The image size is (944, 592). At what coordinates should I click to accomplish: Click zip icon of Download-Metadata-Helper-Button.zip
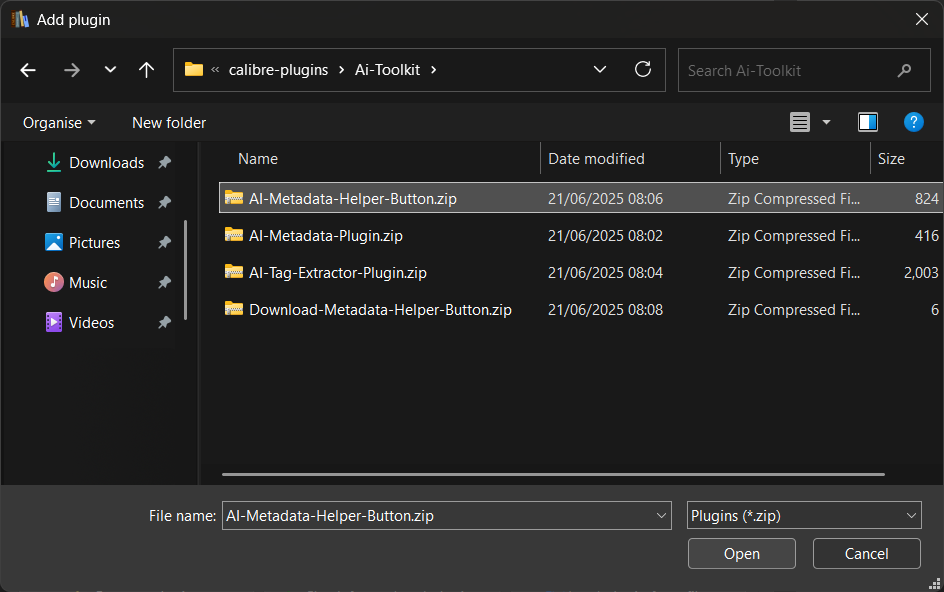(x=234, y=308)
